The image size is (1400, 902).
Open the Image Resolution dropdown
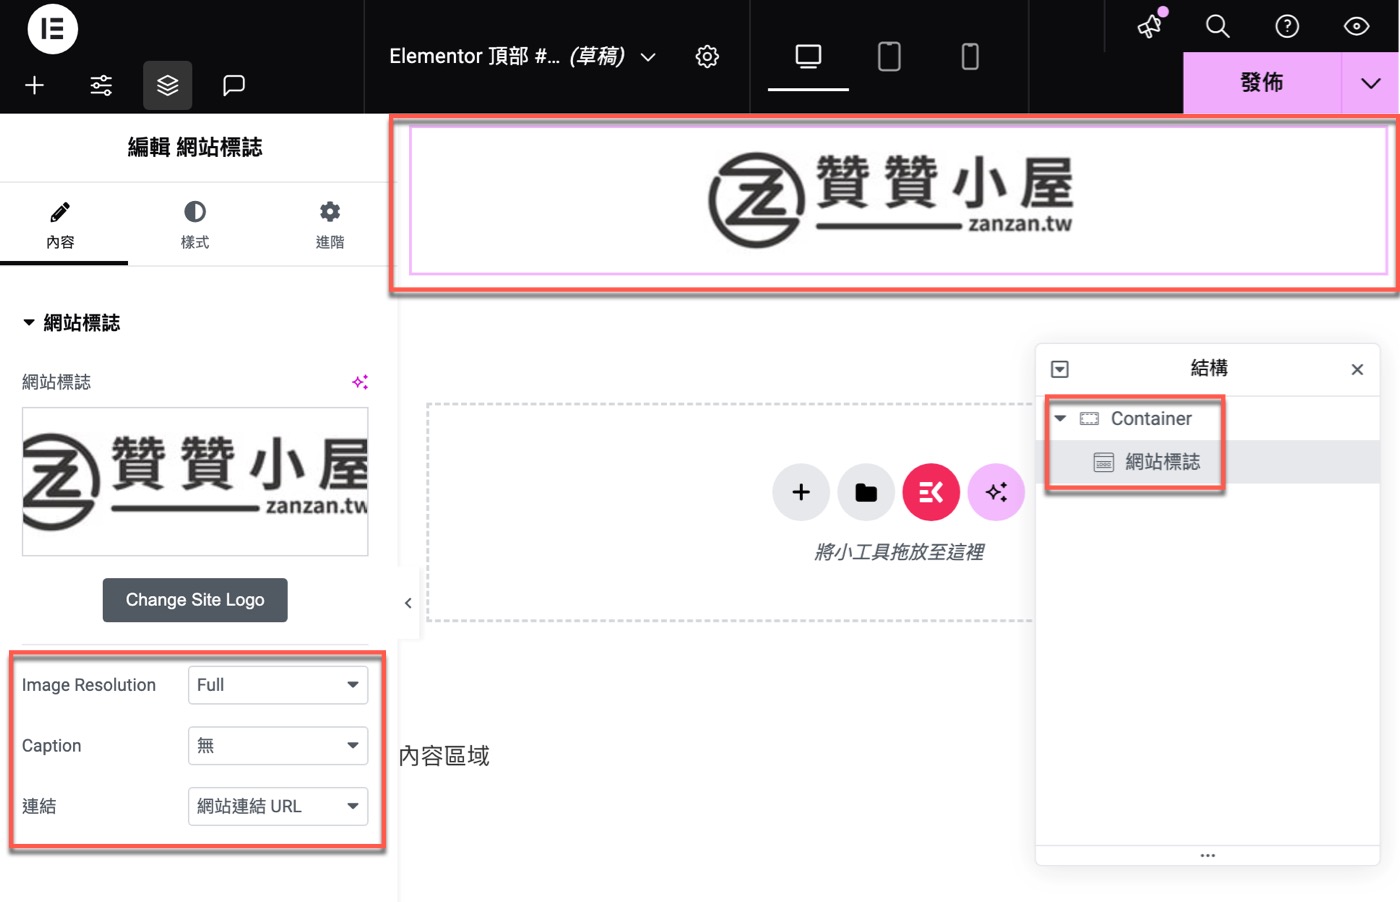tap(278, 685)
